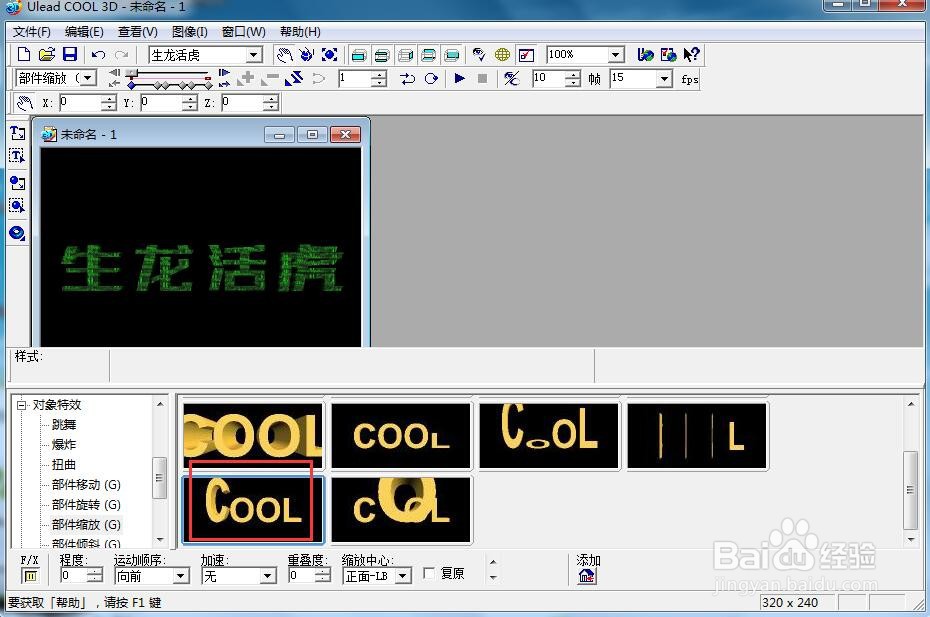The image size is (930, 617).
Task: Select 爆炸 in the effects tree
Action: coord(64,445)
